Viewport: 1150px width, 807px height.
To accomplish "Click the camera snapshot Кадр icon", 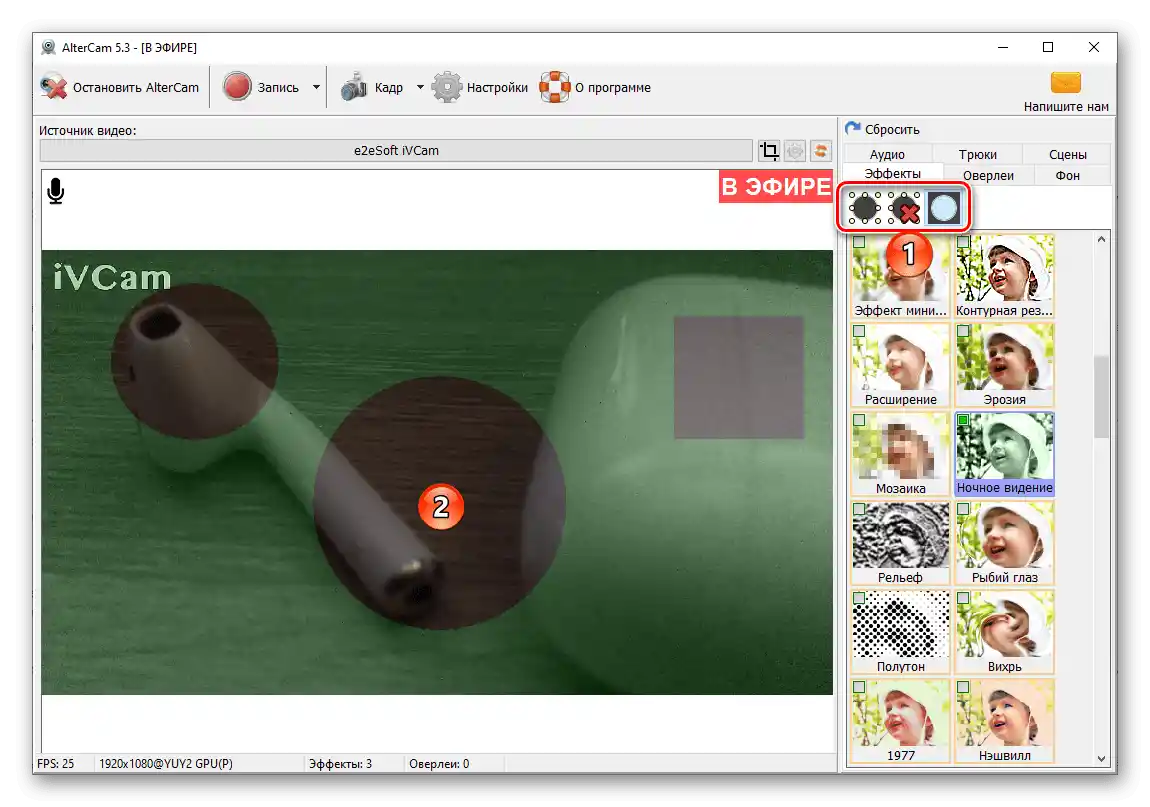I will pos(354,87).
